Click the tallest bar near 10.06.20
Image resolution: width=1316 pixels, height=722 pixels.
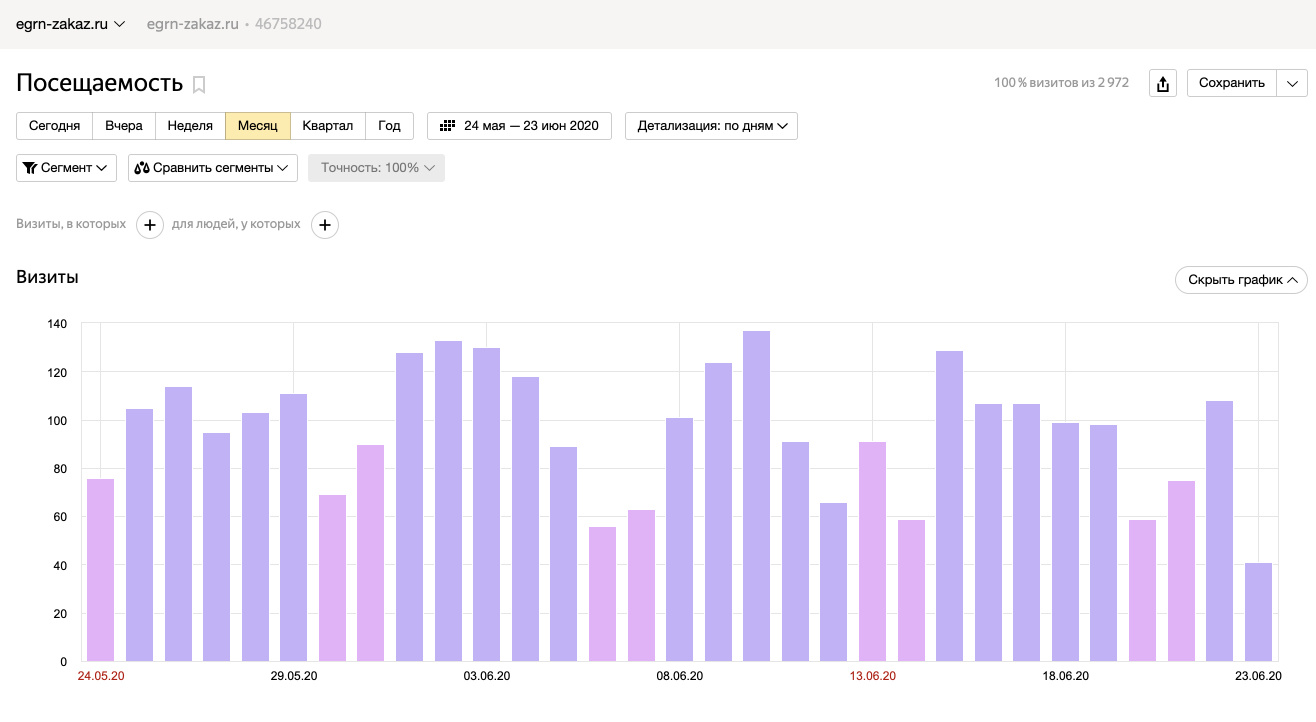click(756, 495)
